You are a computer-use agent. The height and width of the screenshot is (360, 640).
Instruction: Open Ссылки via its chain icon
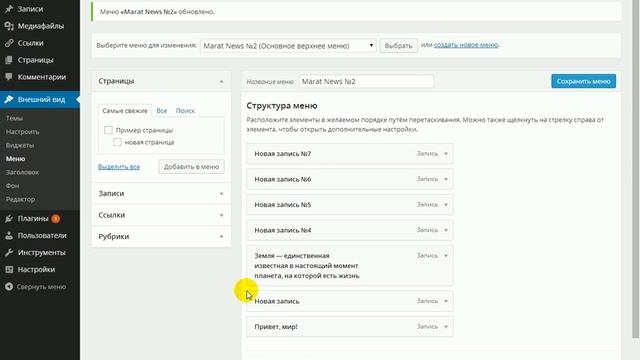point(9,43)
